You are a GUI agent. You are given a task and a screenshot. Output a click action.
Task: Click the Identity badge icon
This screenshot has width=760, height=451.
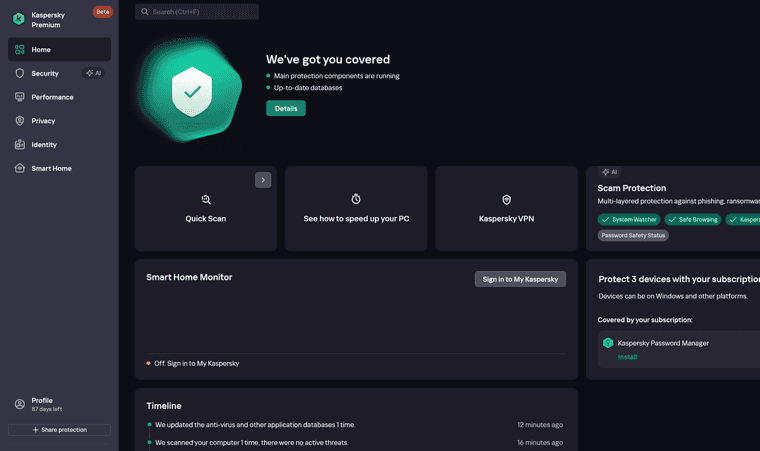tap(19, 145)
